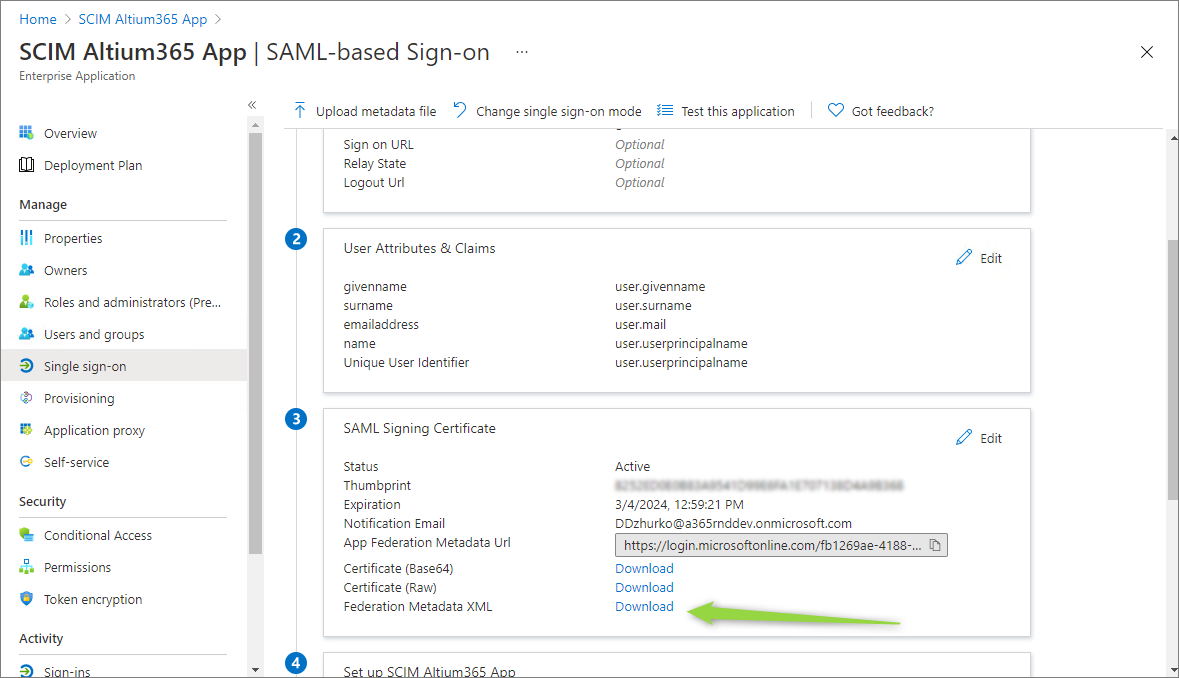The width and height of the screenshot is (1179, 678).
Task: Click the Test this application icon
Action: point(665,111)
